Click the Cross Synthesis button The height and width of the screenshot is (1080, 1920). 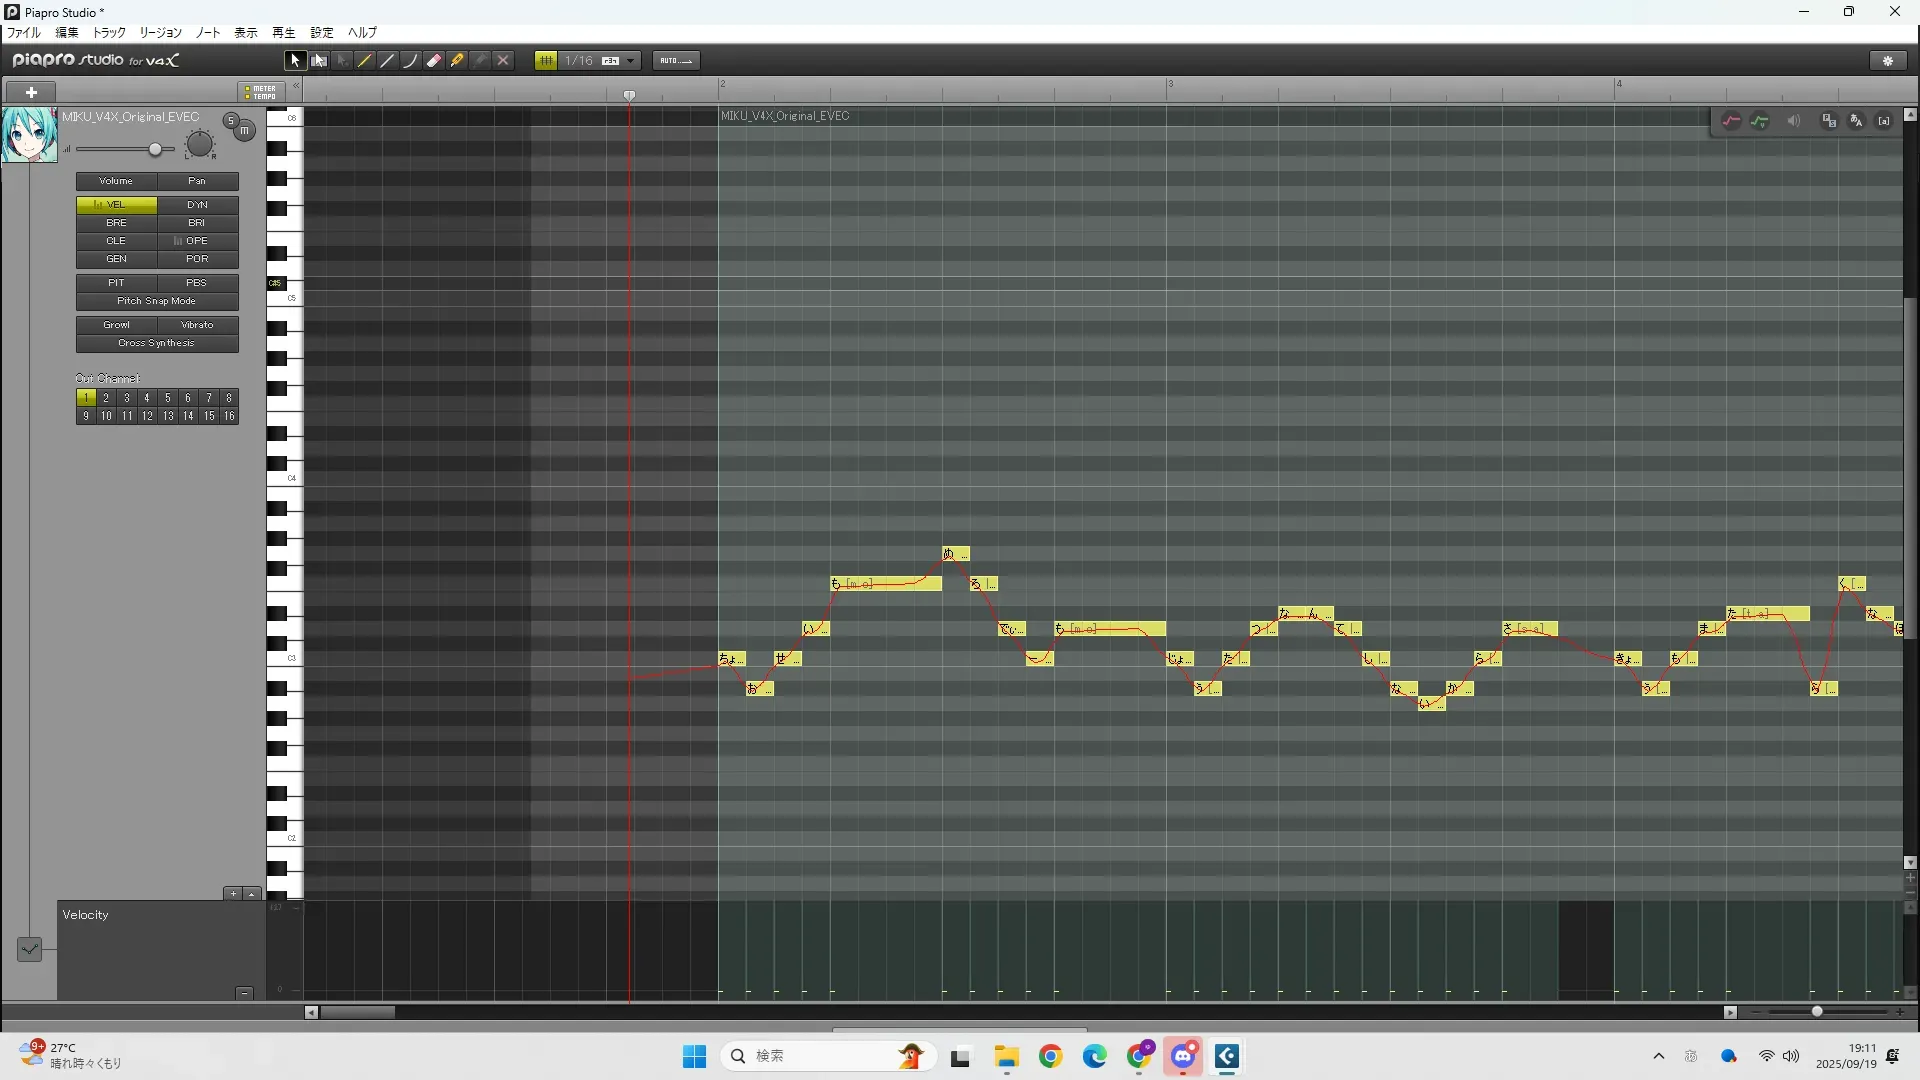point(157,343)
